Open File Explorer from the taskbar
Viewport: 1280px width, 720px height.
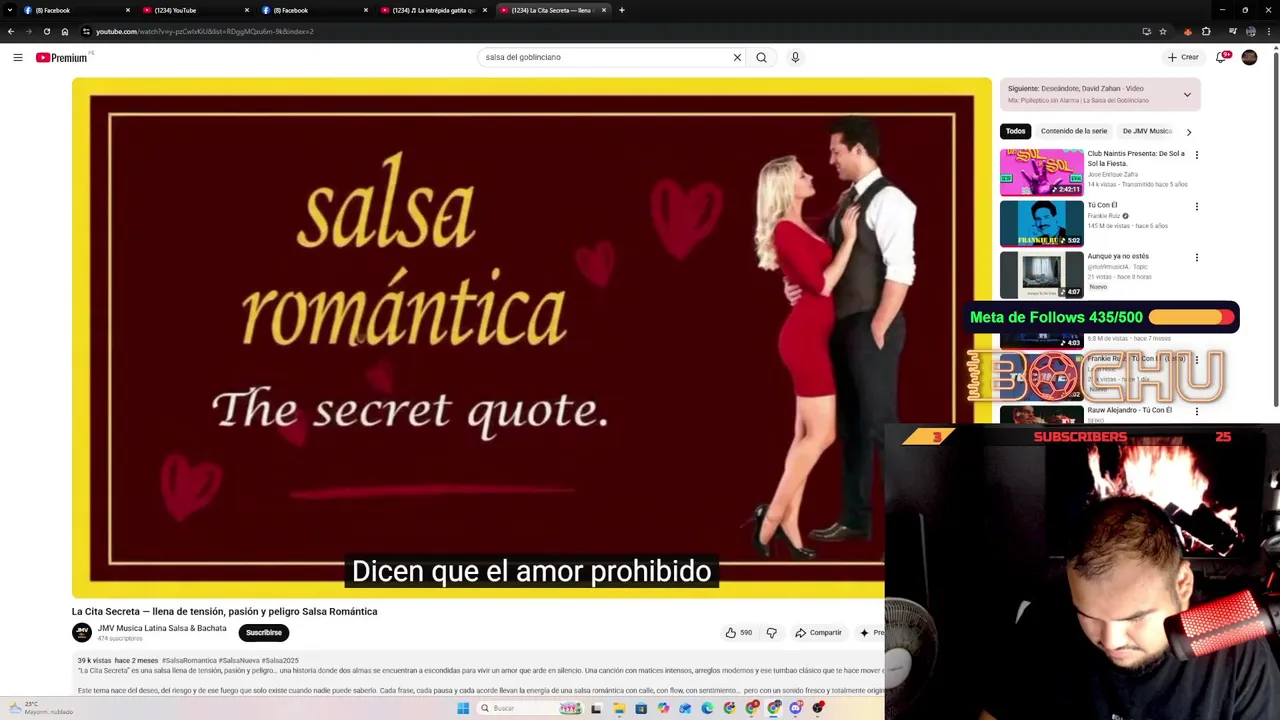click(619, 708)
